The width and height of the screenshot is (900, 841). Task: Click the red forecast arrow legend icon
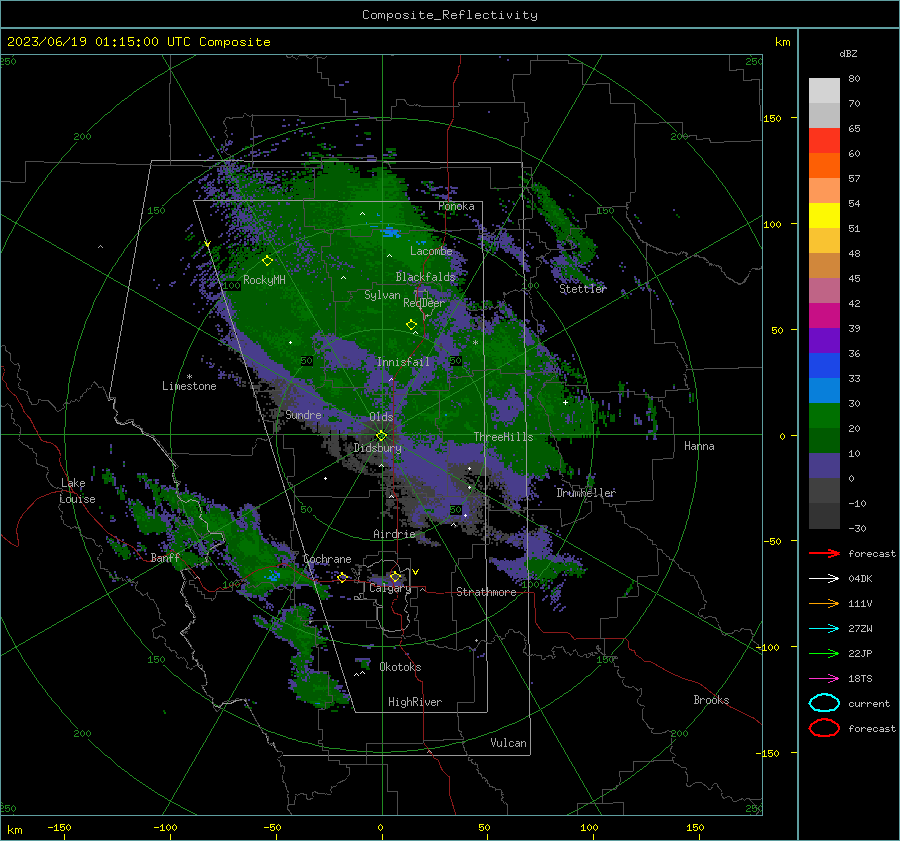[824, 553]
